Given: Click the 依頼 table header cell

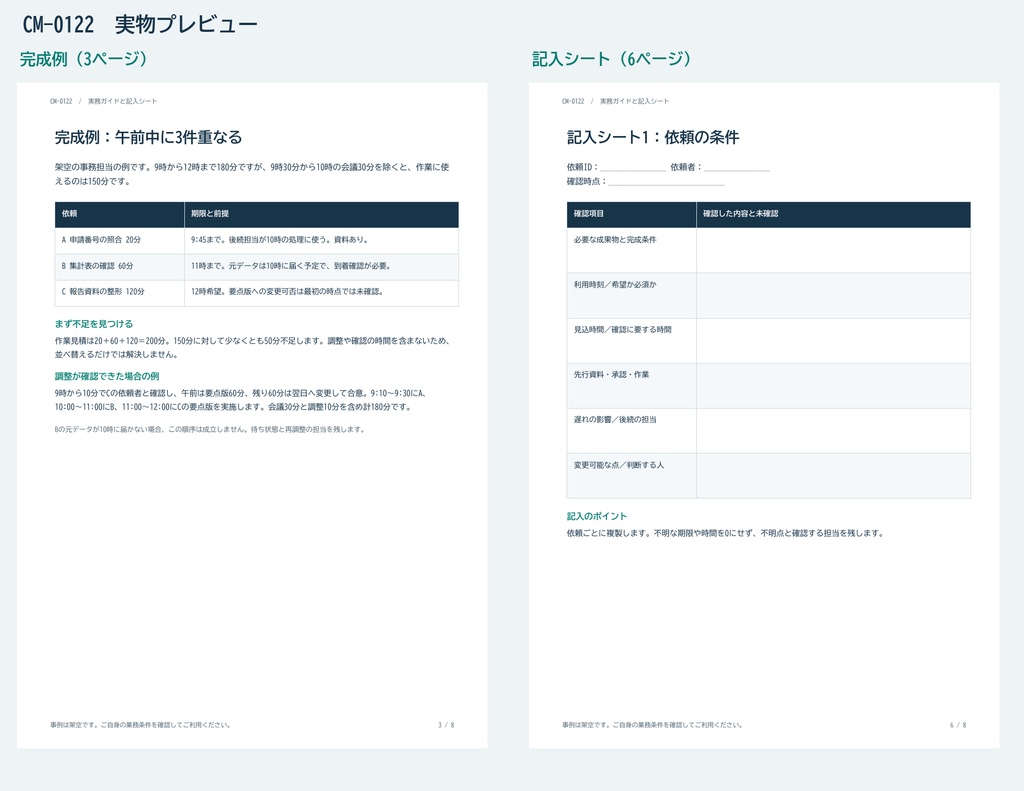Looking at the screenshot, I should [120, 214].
